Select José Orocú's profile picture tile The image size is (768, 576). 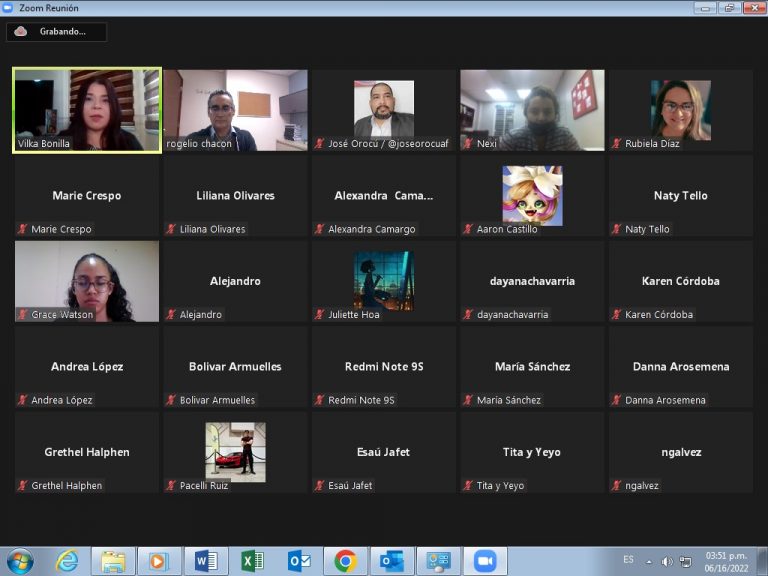384,109
